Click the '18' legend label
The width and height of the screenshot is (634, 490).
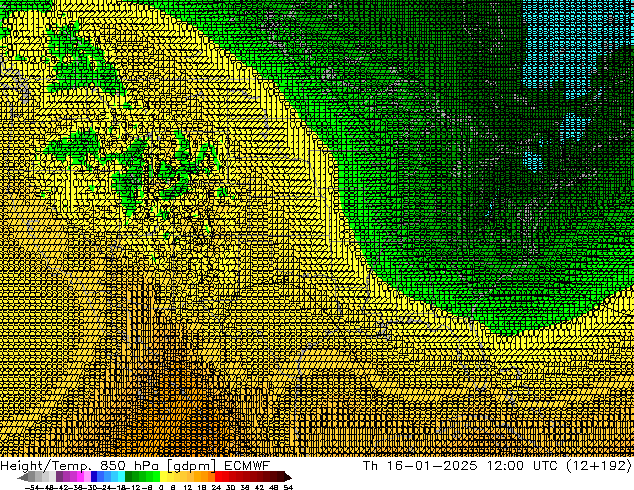[x=202, y=488]
